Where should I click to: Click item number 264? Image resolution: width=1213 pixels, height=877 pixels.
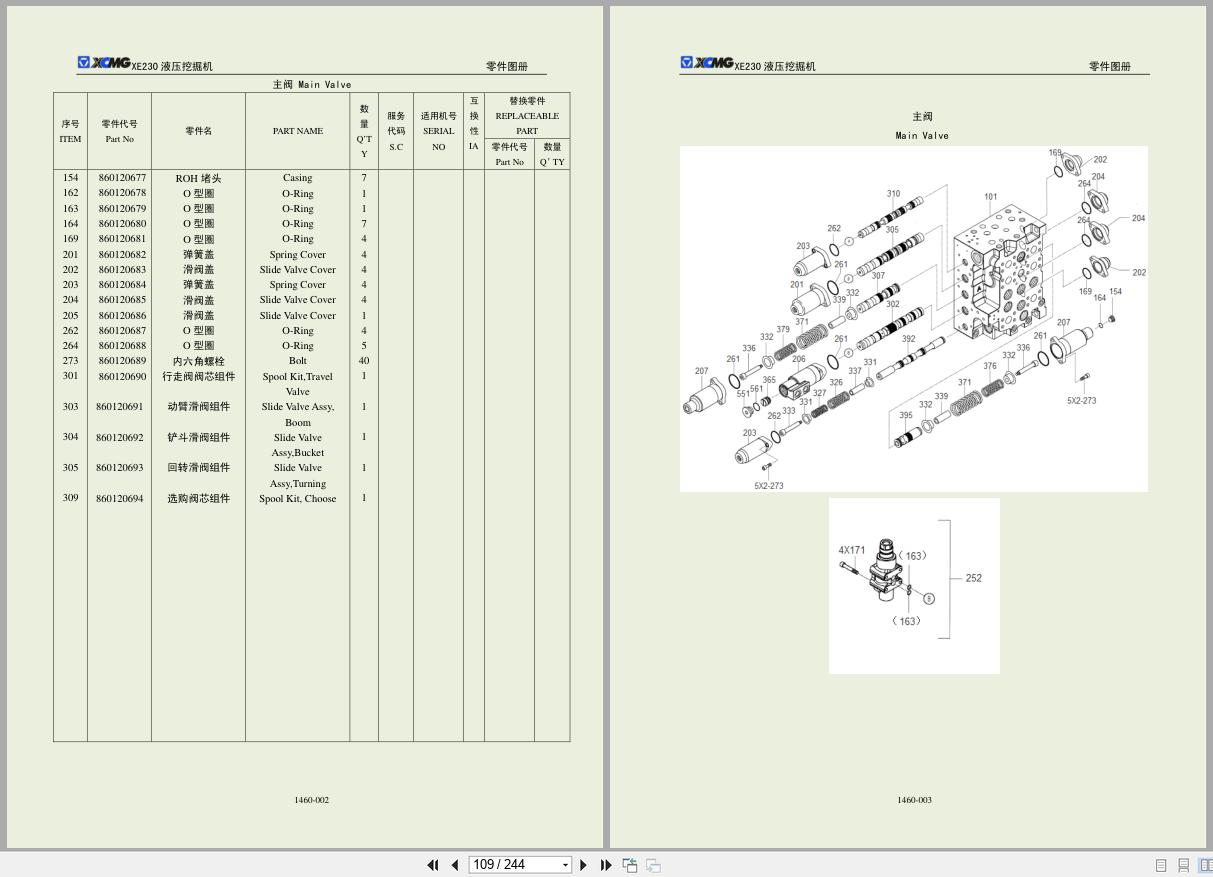(70, 346)
